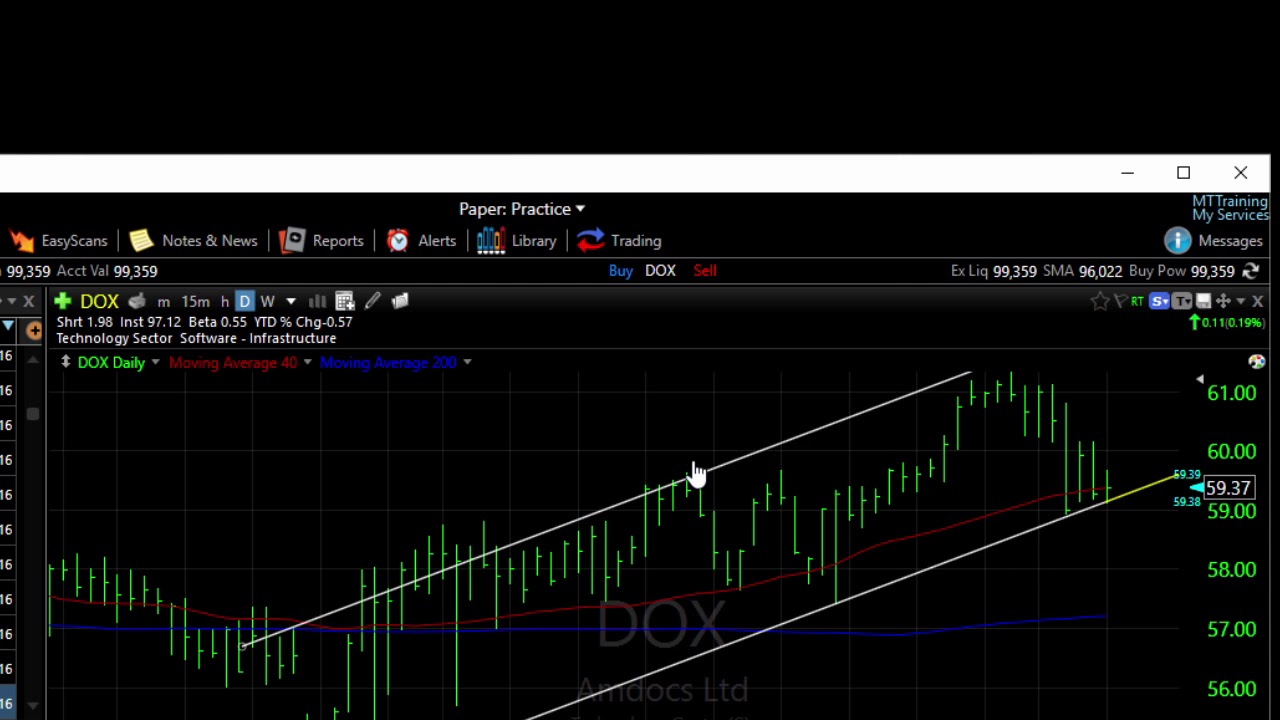Click the Moving Average 40 label
The width and height of the screenshot is (1280, 720).
tap(233, 363)
